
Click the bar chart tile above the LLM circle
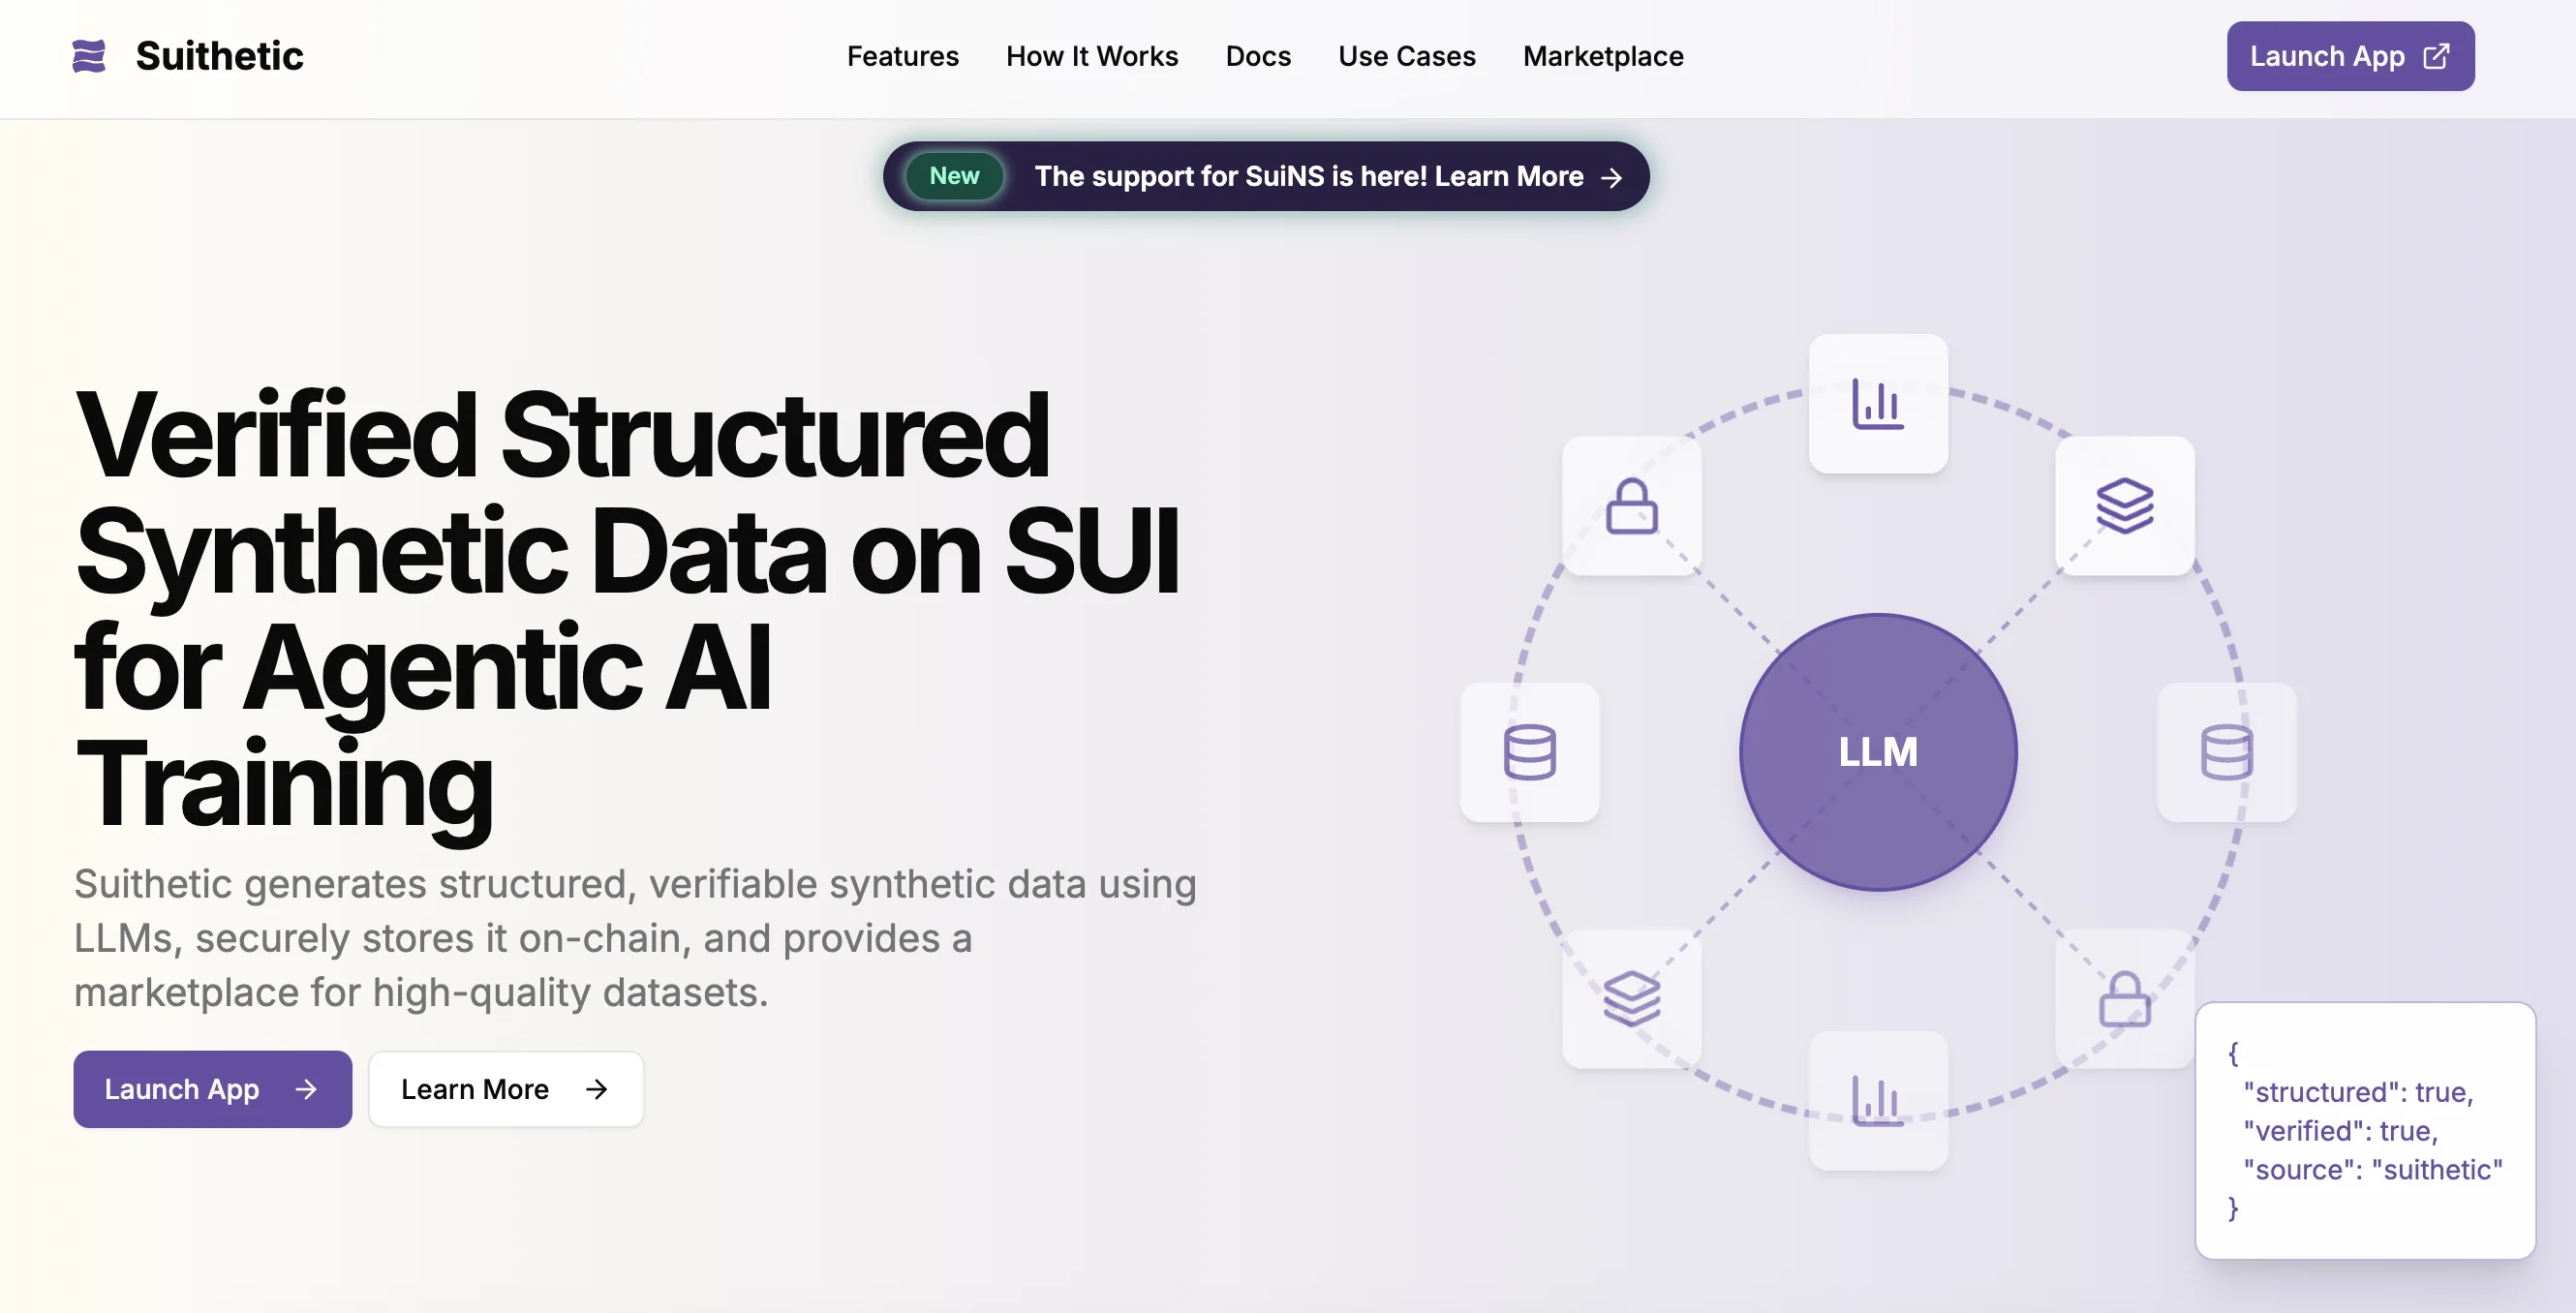coord(1878,404)
